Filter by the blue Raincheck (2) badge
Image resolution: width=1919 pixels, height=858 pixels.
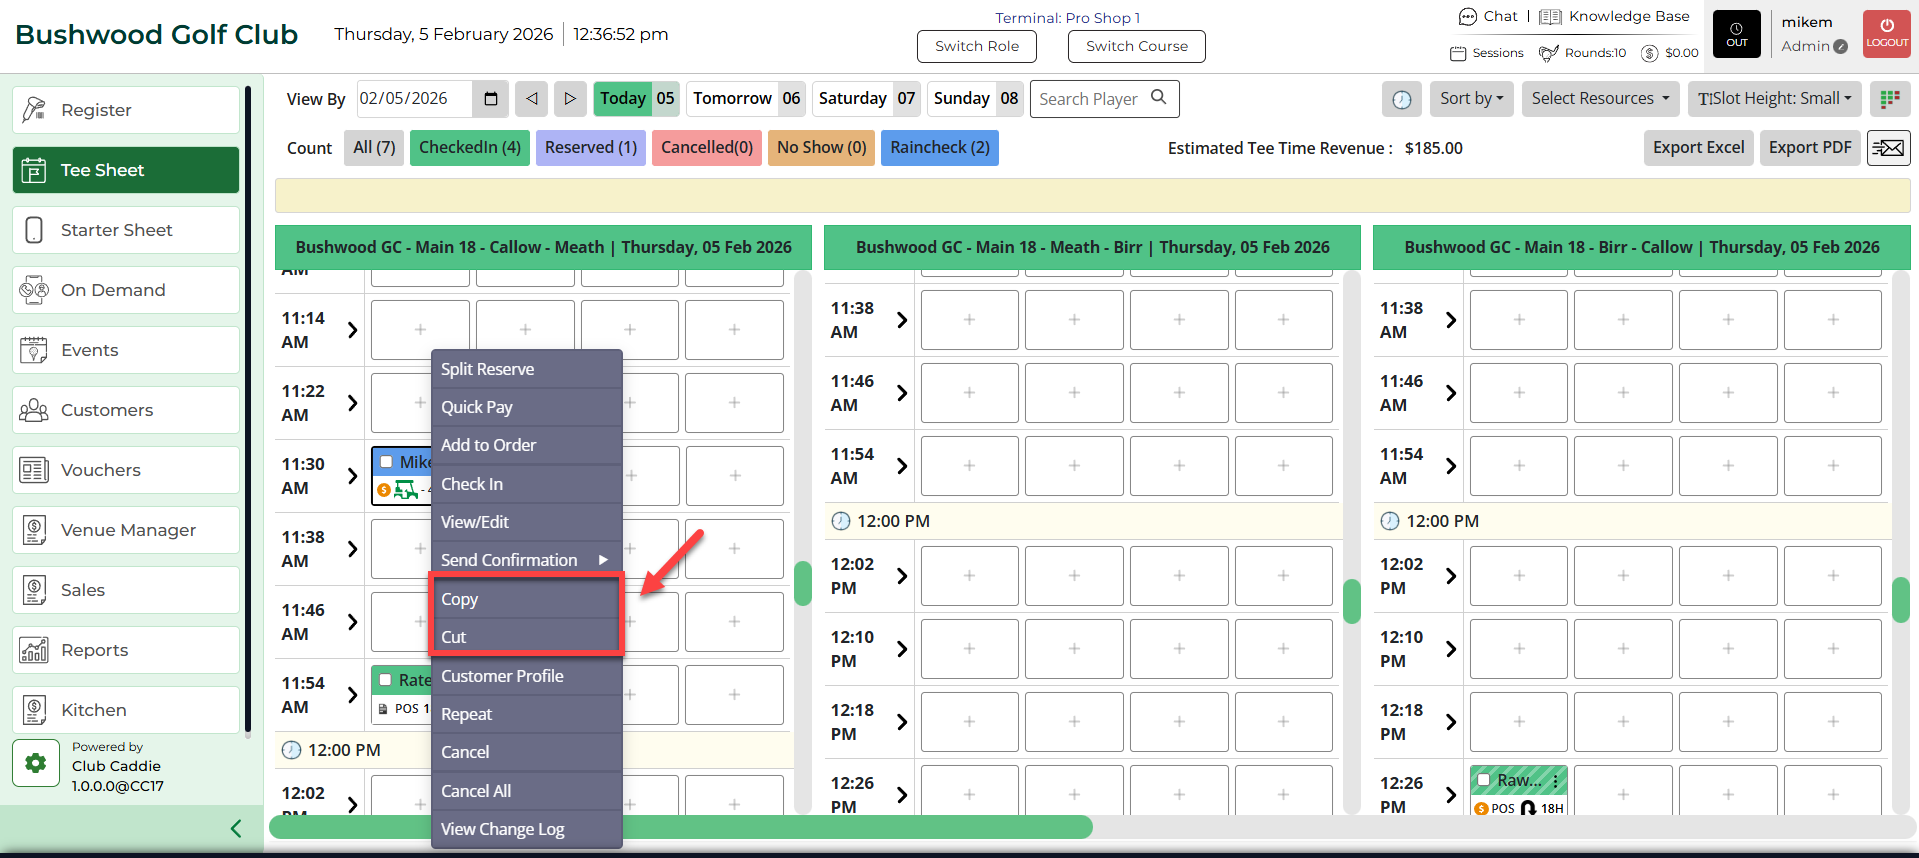939,148
